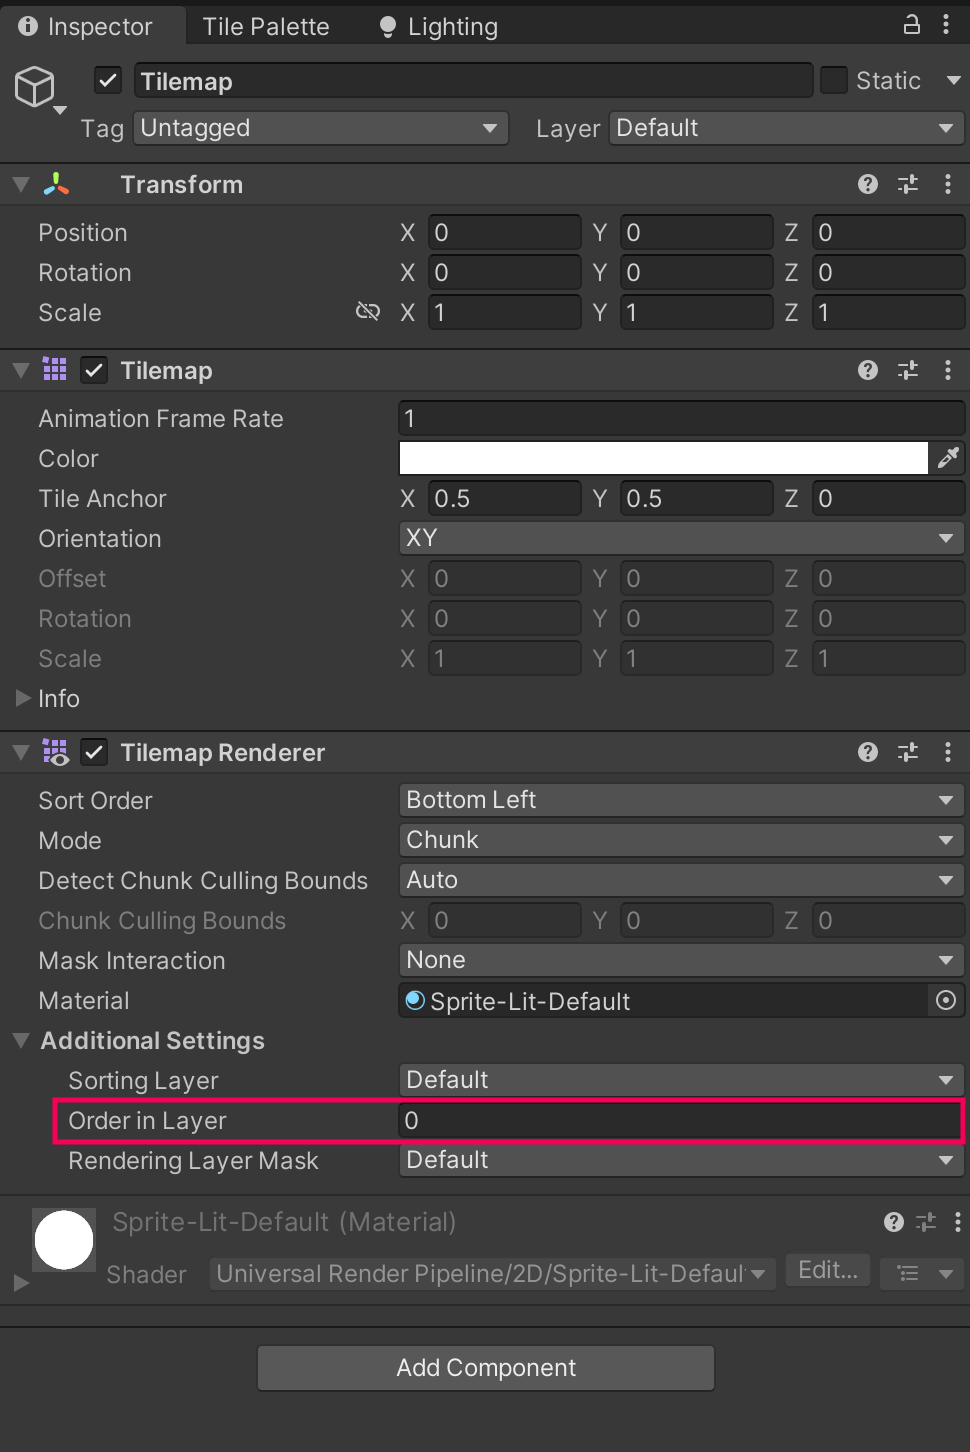Click the Order in Layer input field
The width and height of the screenshot is (970, 1452).
(680, 1120)
